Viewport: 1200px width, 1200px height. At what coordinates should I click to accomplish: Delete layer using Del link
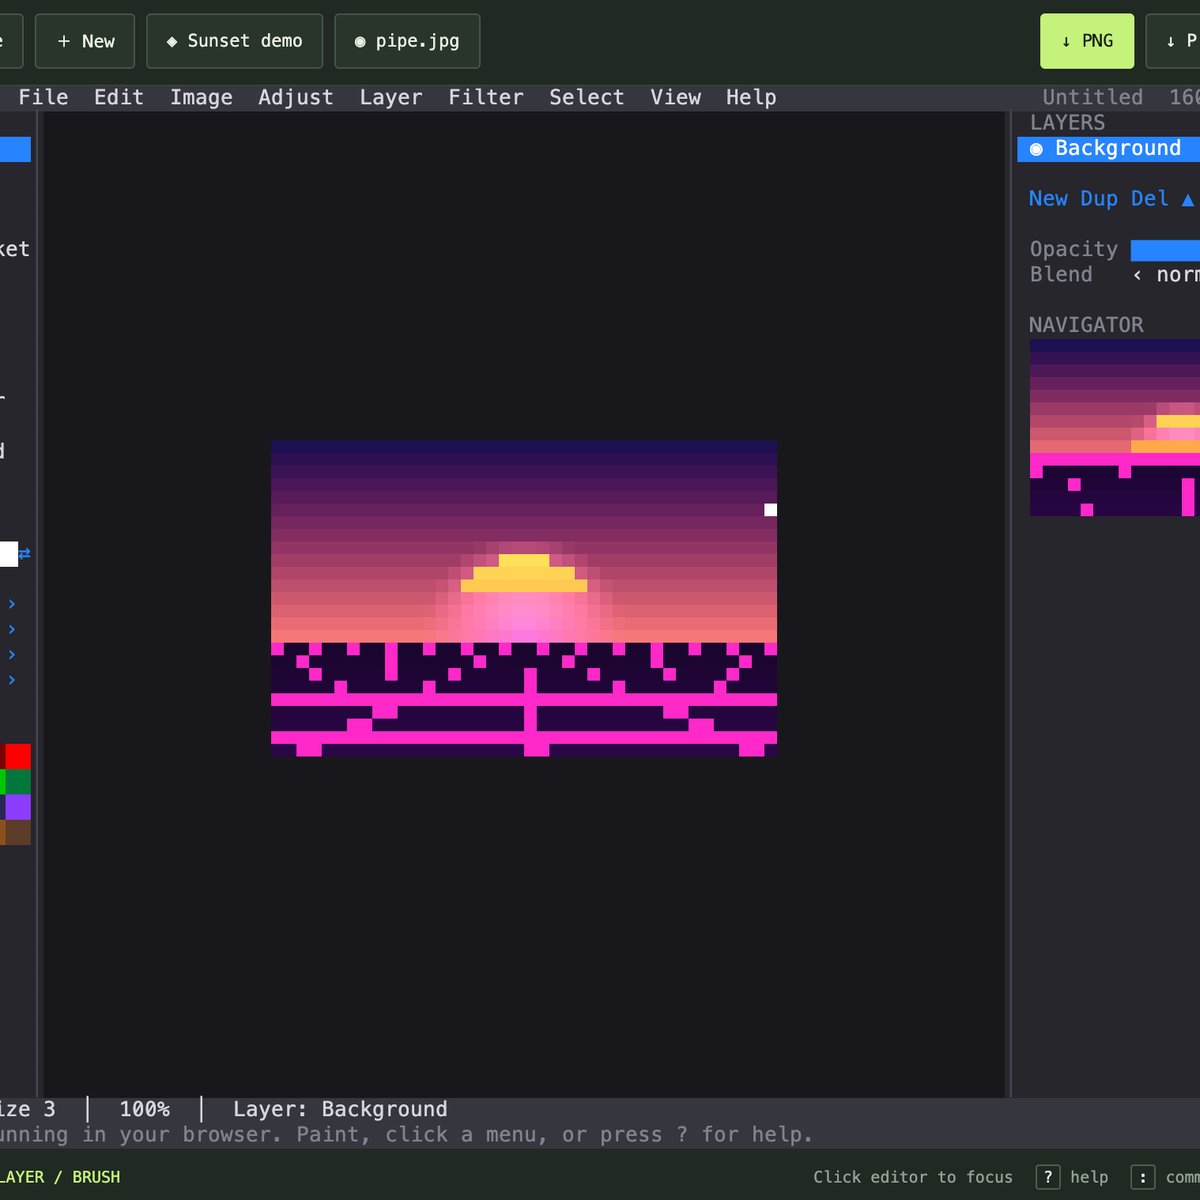coord(1150,199)
